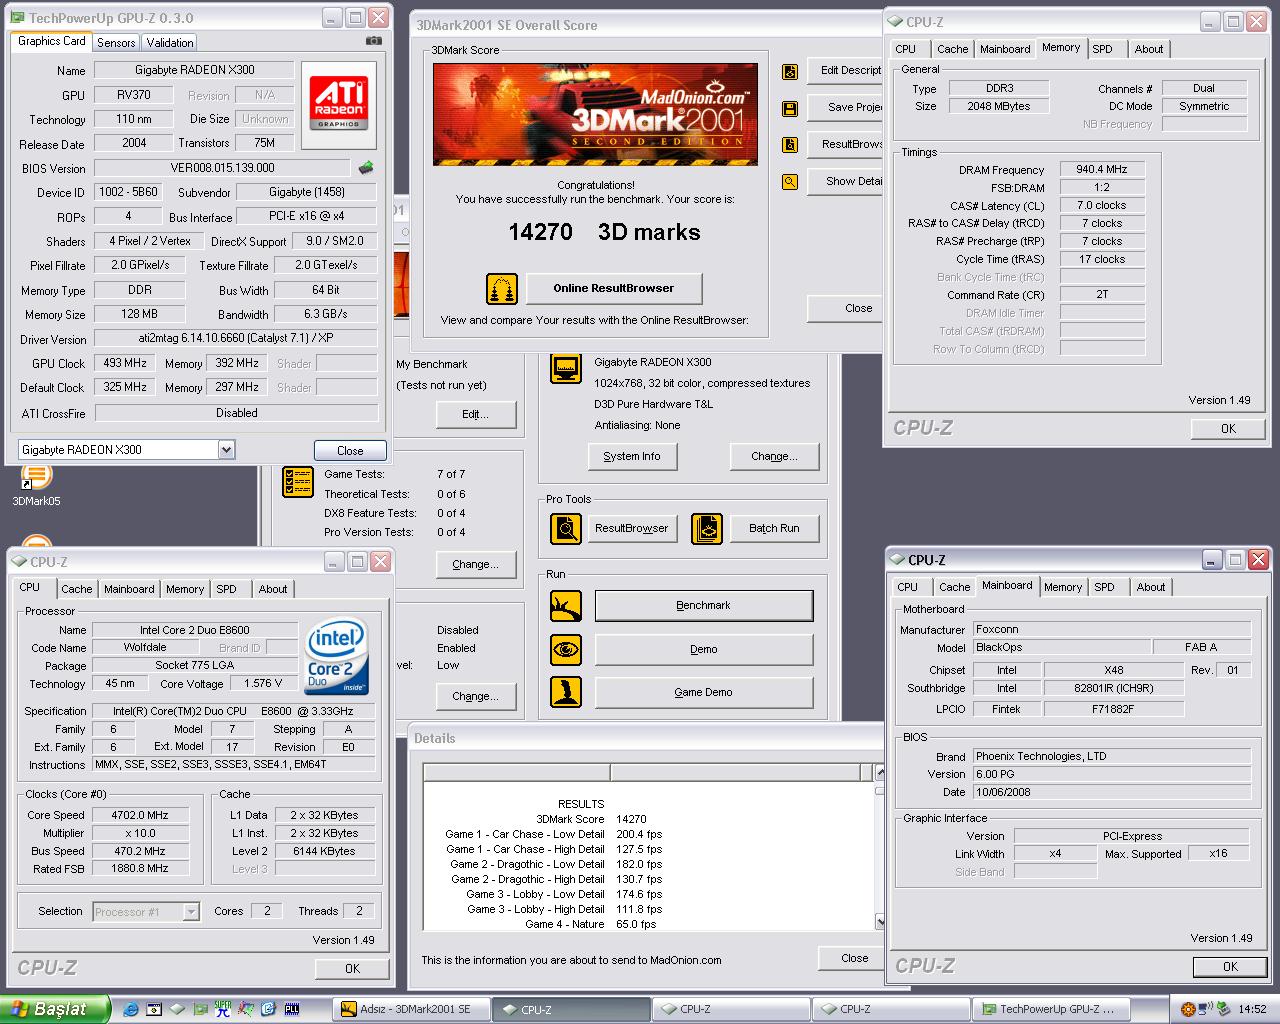1280x1024 pixels.
Task: Click the Benchmark button in Run section
Action: click(704, 605)
